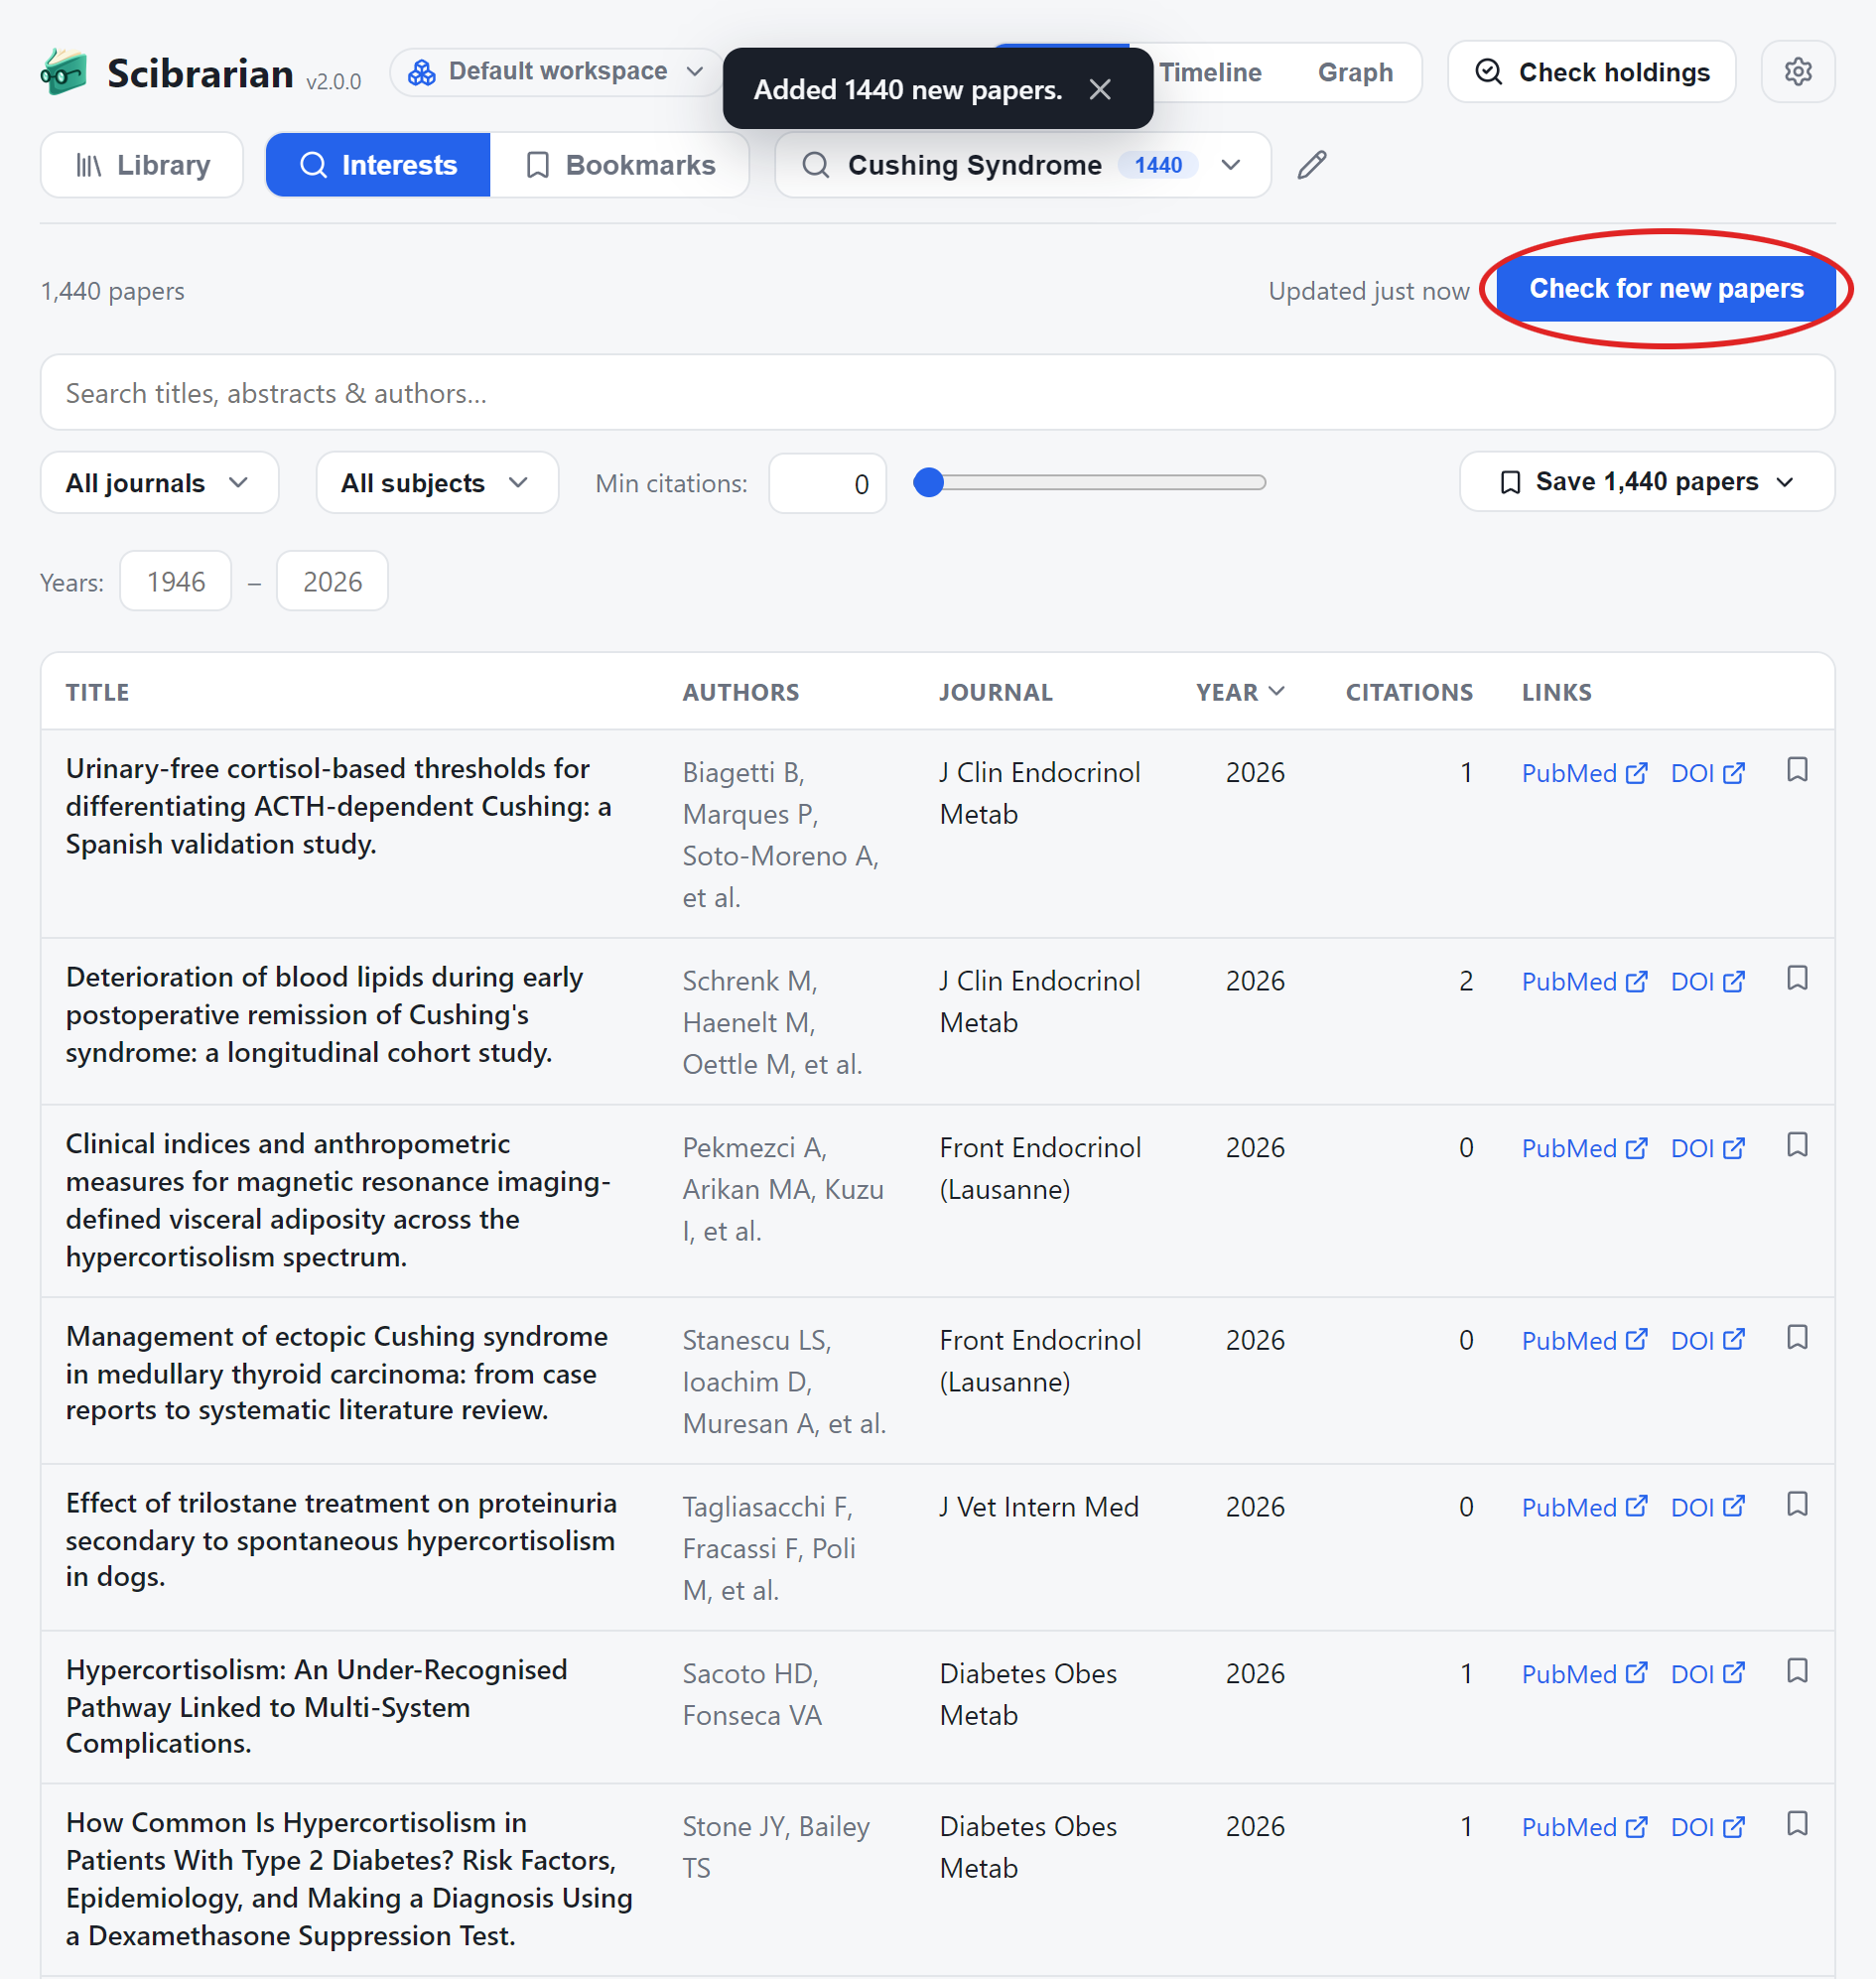The width and height of the screenshot is (1876, 1979).
Task: Switch to the Timeline view
Action: click(x=1210, y=72)
